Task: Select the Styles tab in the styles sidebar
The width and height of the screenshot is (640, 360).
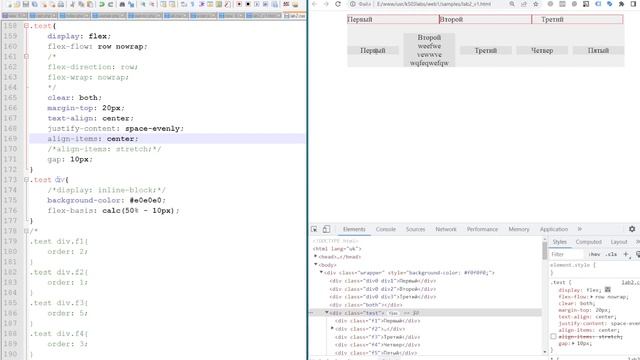Action: tap(560, 242)
